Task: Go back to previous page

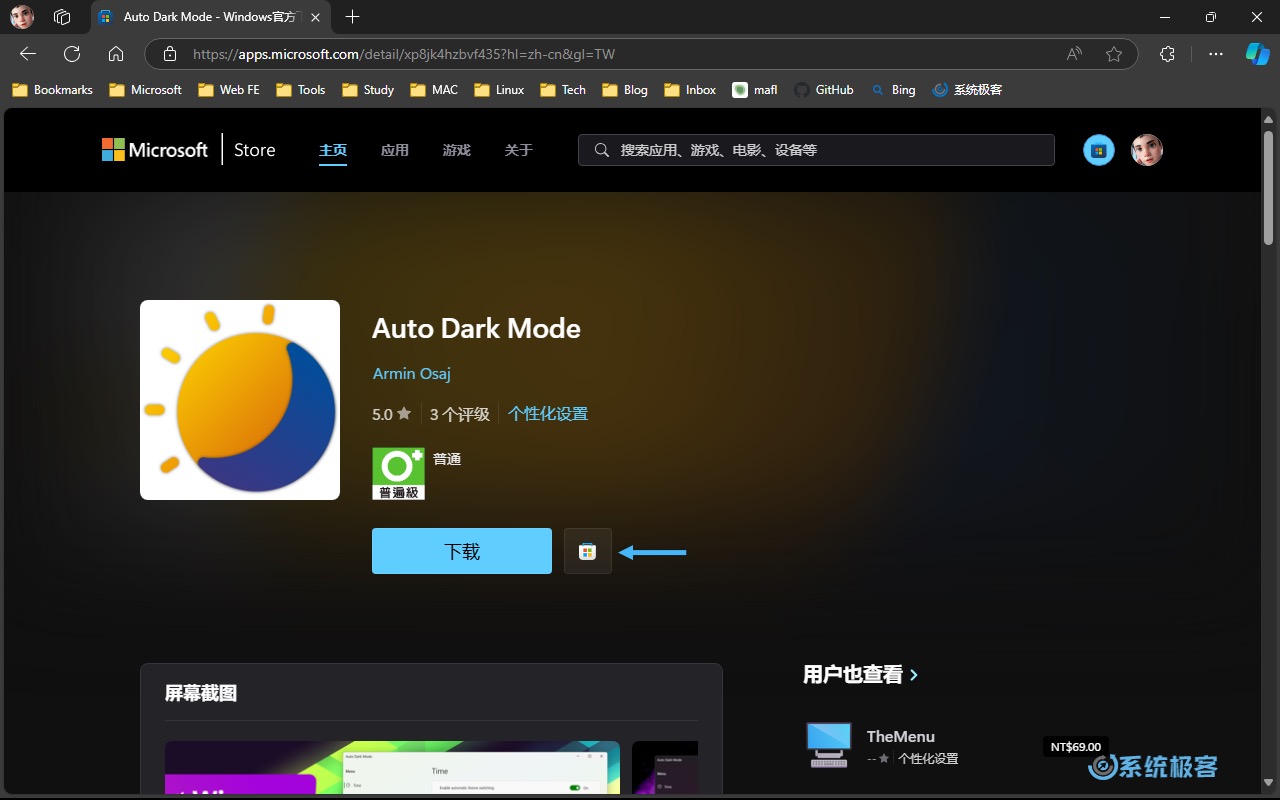Action: [28, 54]
